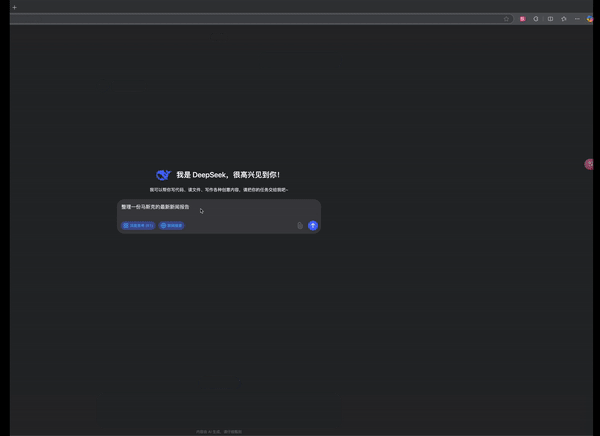Screen dimensions: 600x436
Task: Add this page to favorites via star icon
Action: [x=506, y=19]
